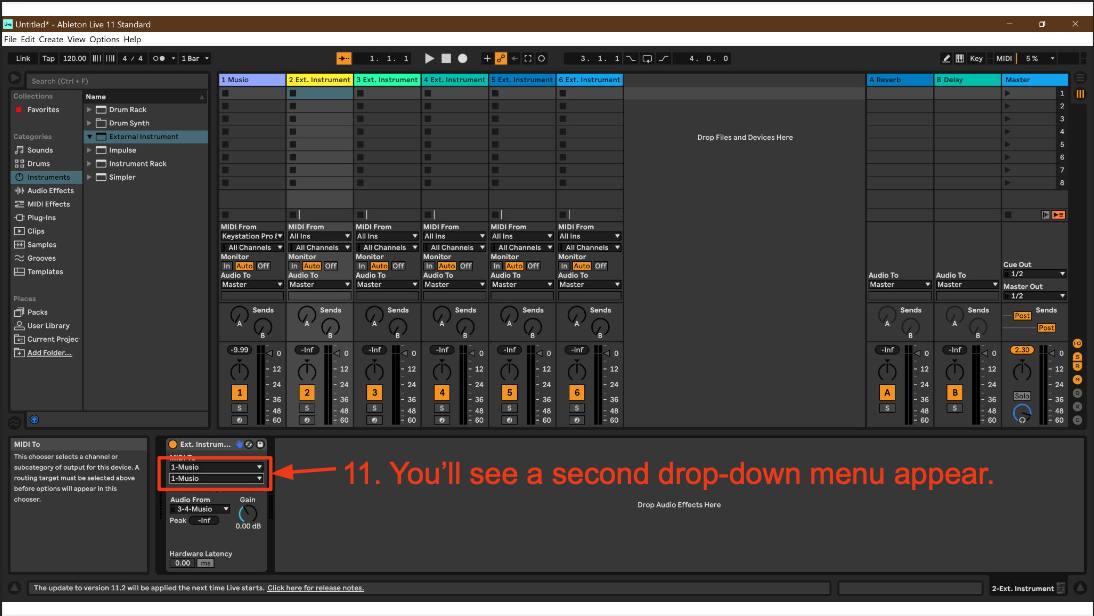Click the Session Record circle button
This screenshot has height=616, width=1094.
(x=541, y=59)
